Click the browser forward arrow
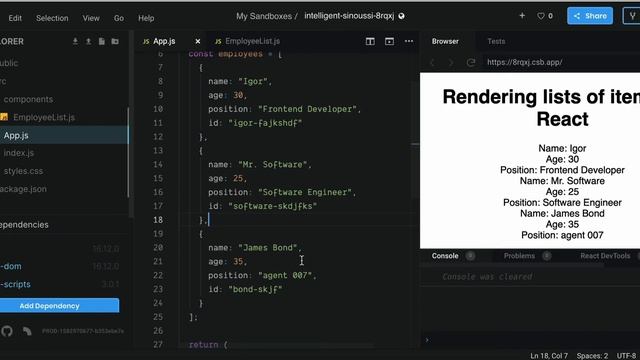The image size is (640, 360). (451, 62)
